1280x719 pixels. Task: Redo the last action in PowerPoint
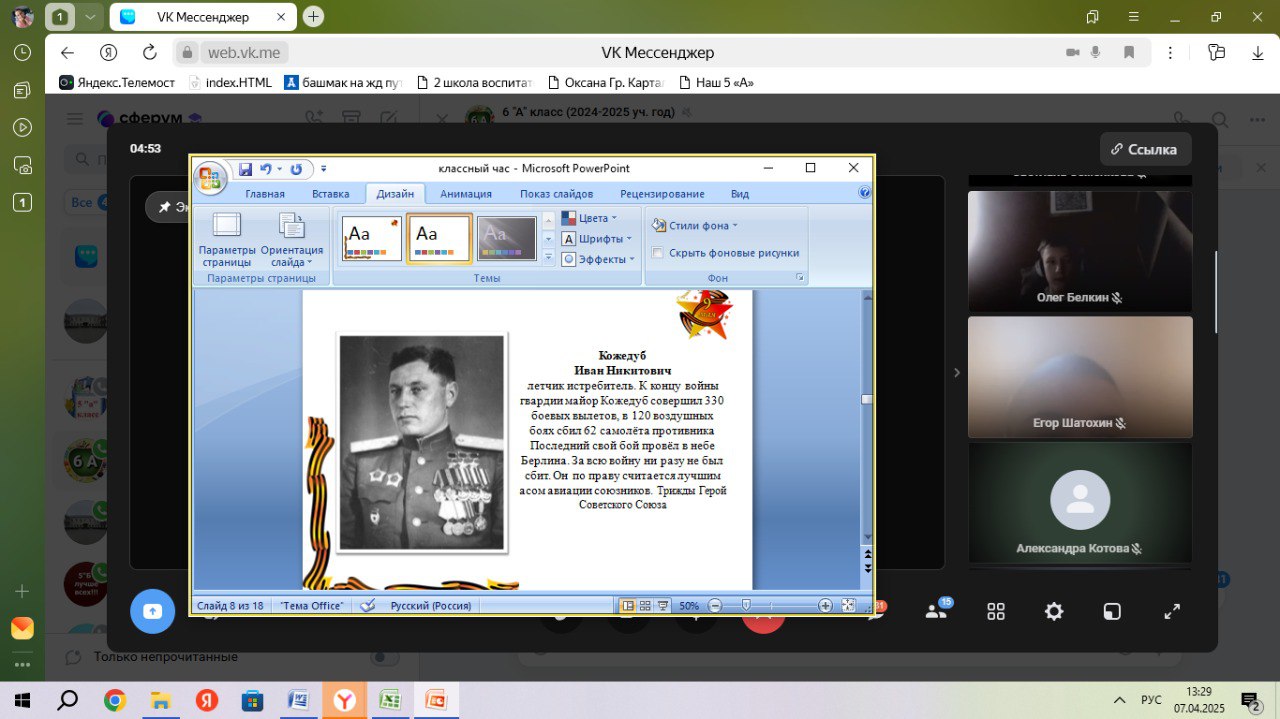point(296,169)
